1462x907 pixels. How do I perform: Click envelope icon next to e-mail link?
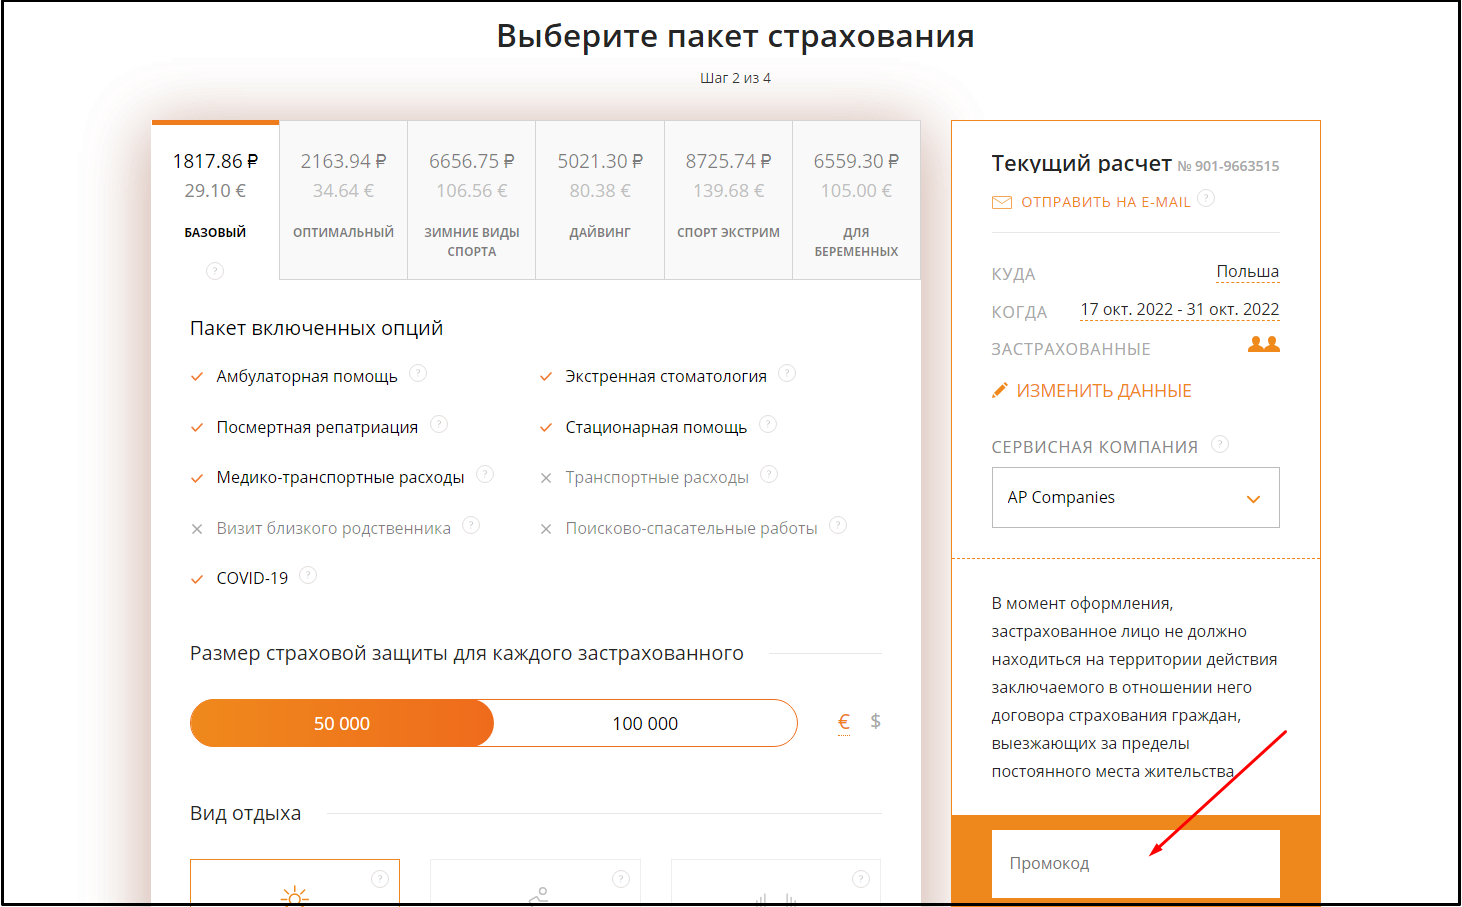click(x=1002, y=202)
